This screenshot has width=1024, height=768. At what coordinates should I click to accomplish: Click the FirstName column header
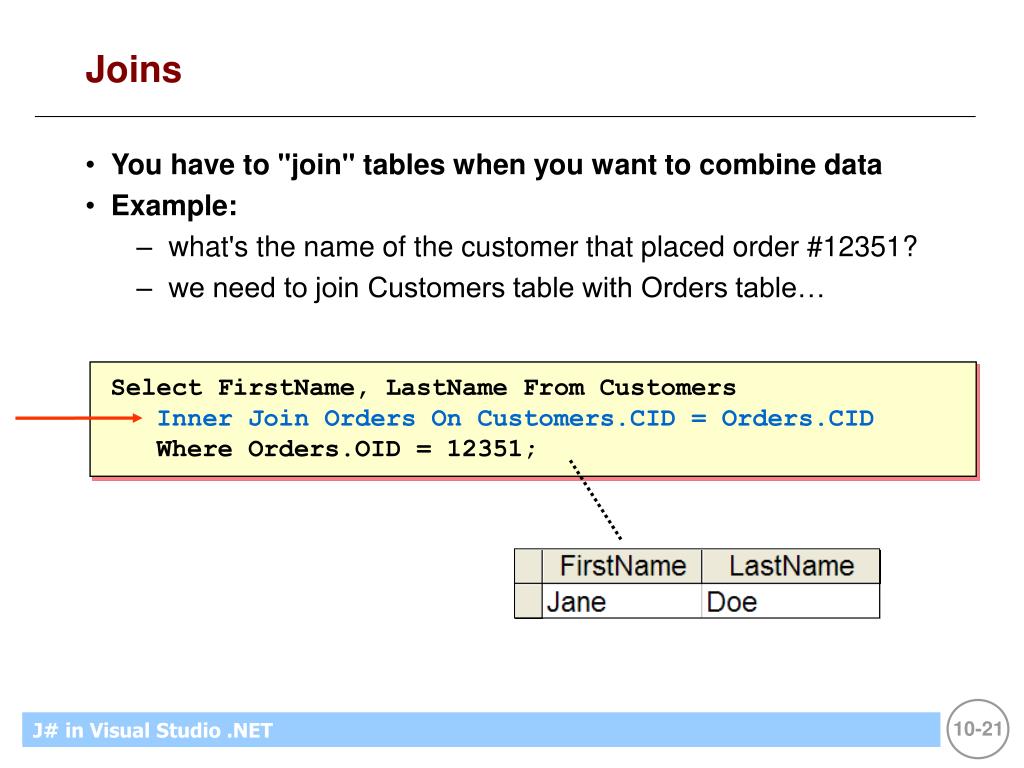click(622, 566)
